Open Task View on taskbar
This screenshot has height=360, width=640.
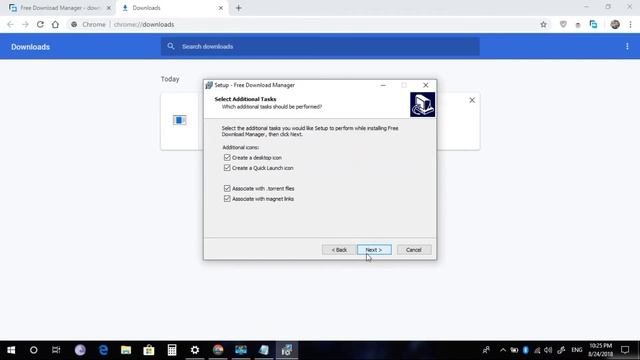pyautogui.click(x=56, y=350)
